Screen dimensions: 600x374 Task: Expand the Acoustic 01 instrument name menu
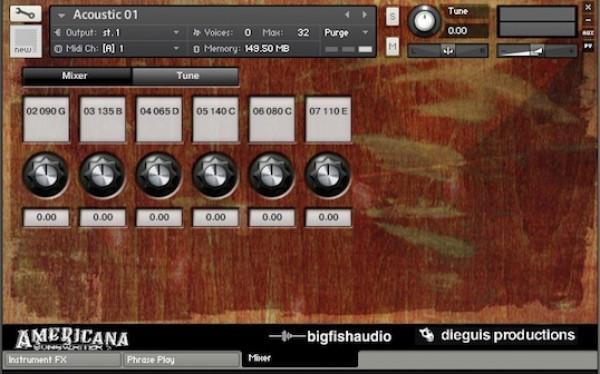coord(61,15)
